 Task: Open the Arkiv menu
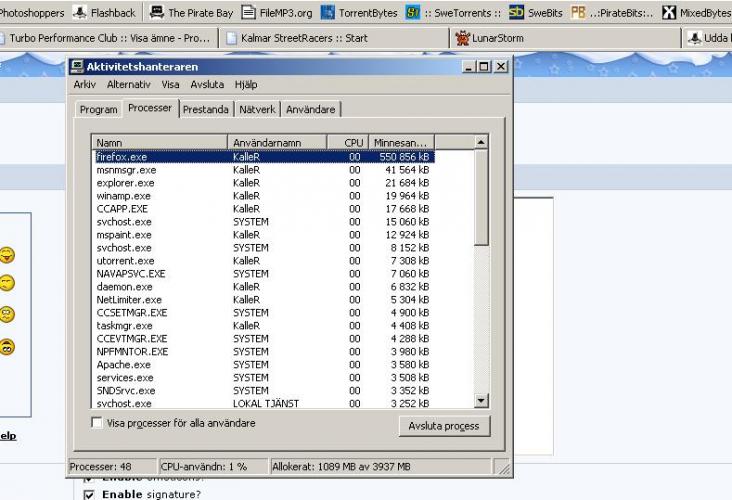(85, 85)
